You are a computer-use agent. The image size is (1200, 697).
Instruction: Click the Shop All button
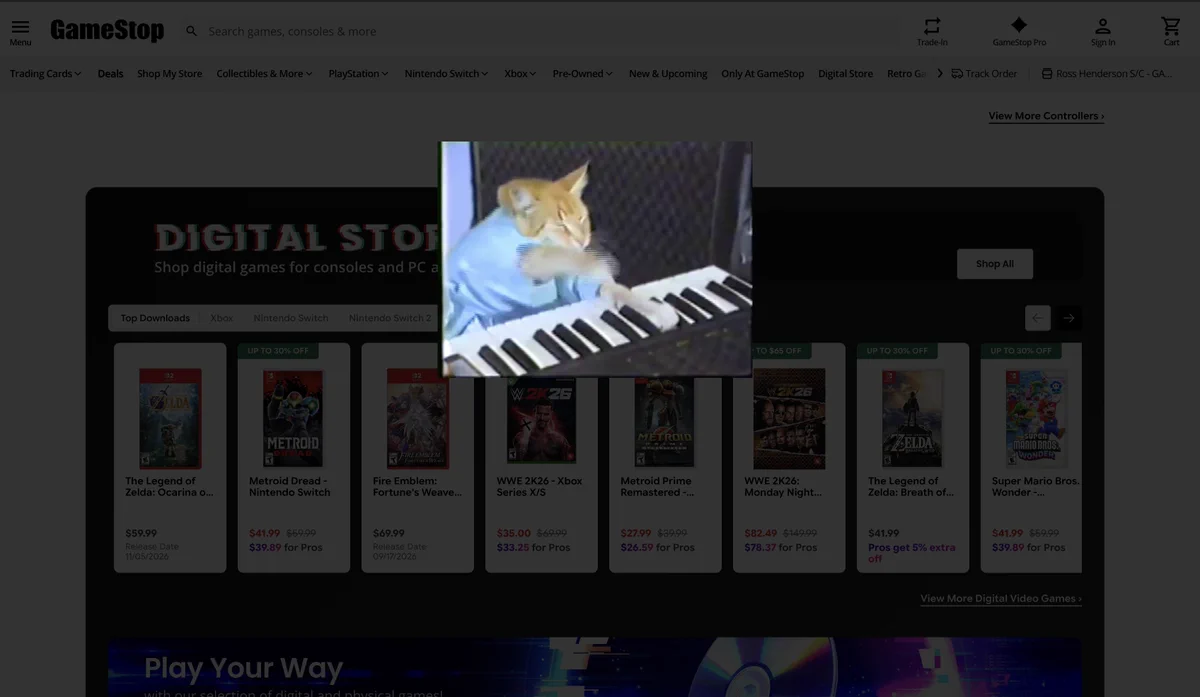995,263
